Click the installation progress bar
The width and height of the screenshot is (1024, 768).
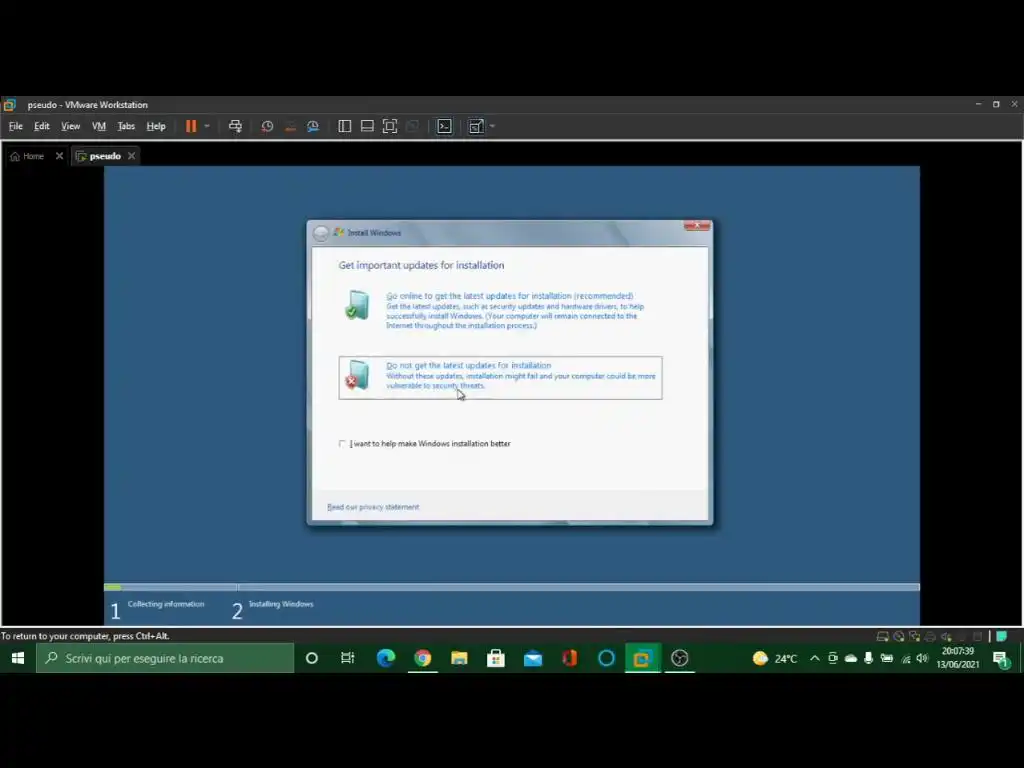[x=511, y=587]
